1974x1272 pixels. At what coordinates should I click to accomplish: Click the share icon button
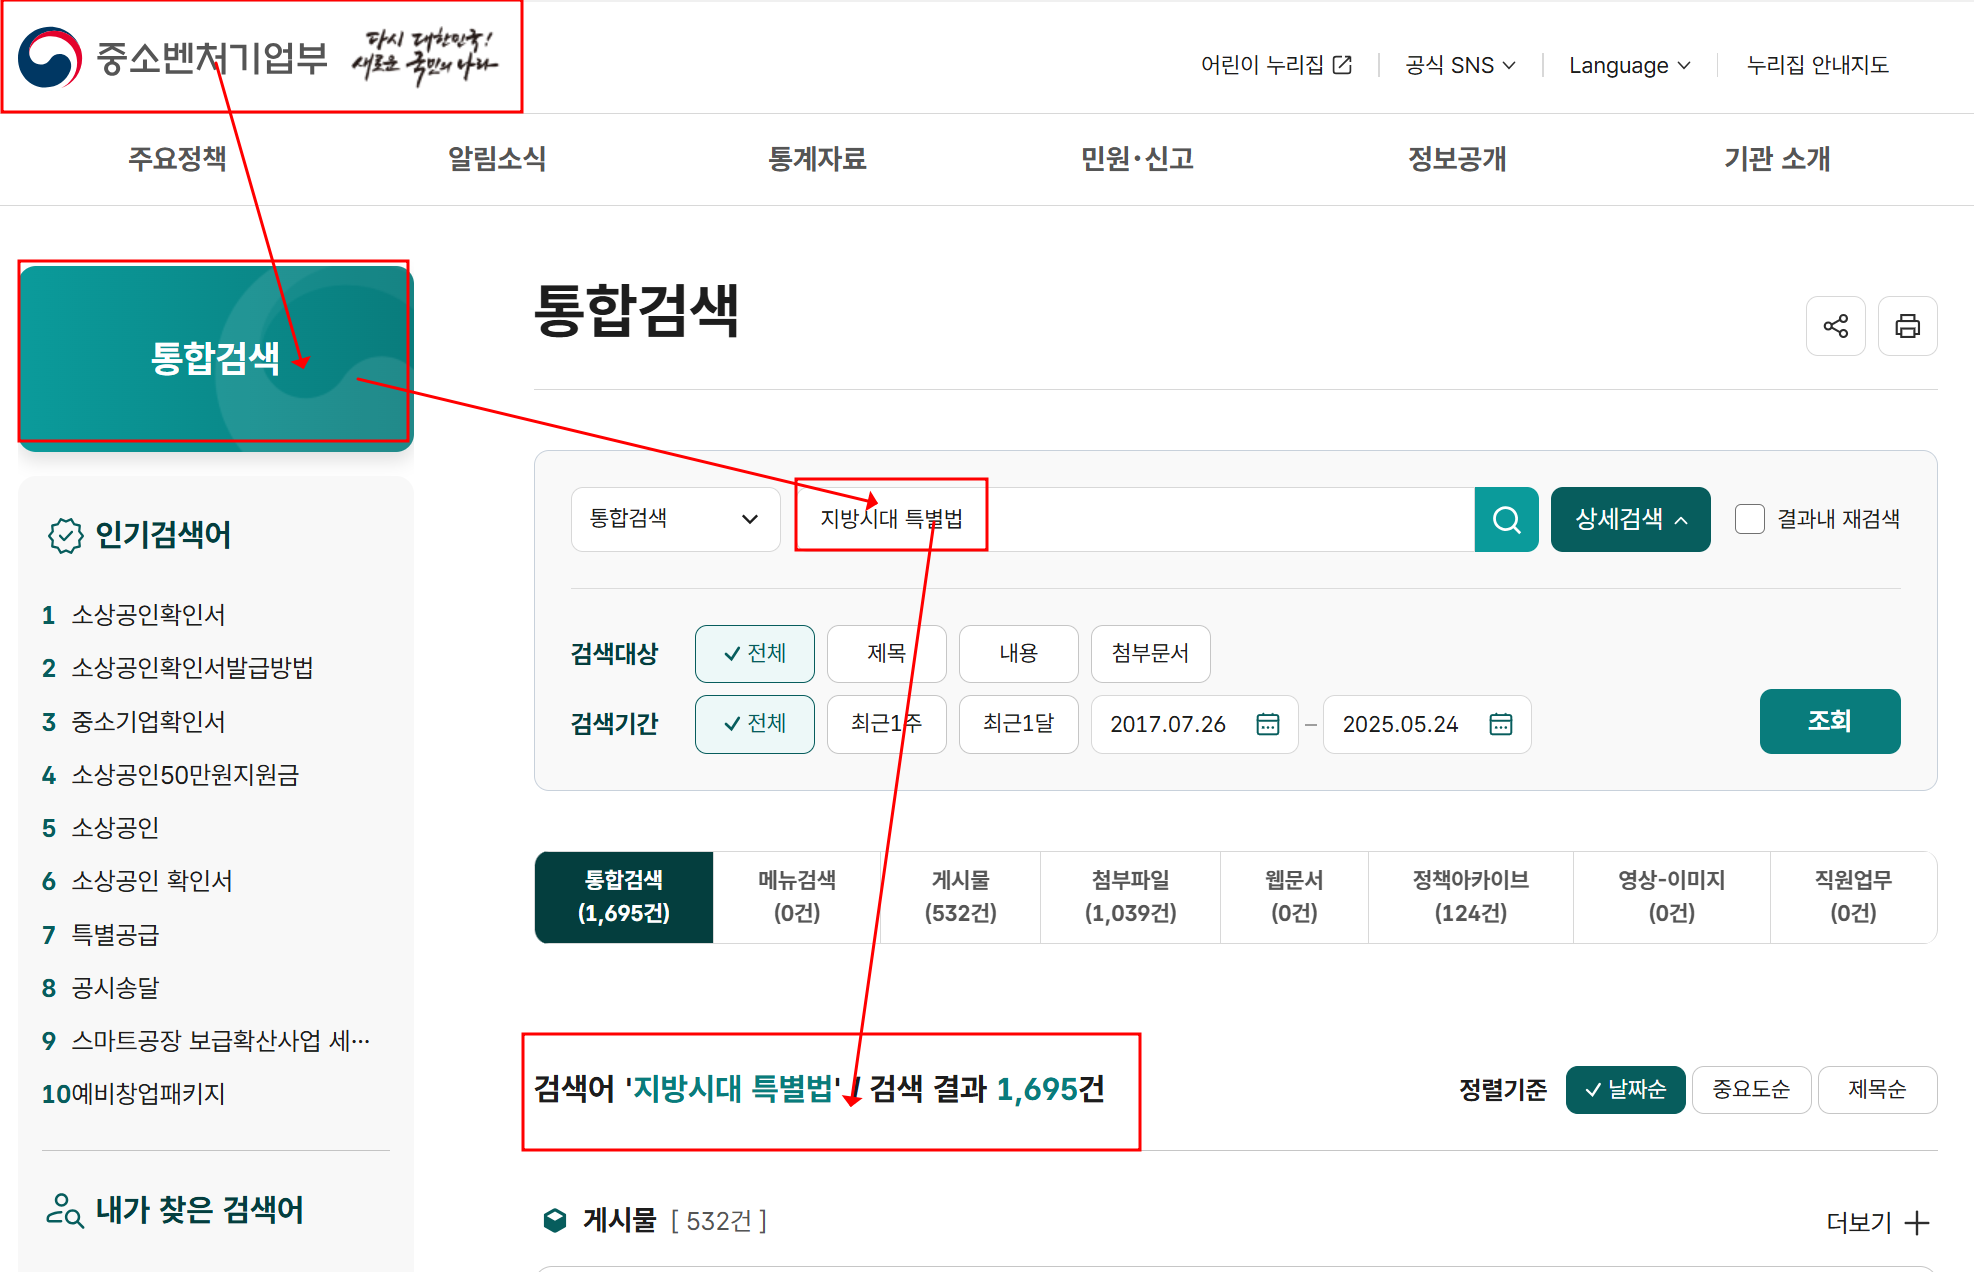click(1835, 326)
